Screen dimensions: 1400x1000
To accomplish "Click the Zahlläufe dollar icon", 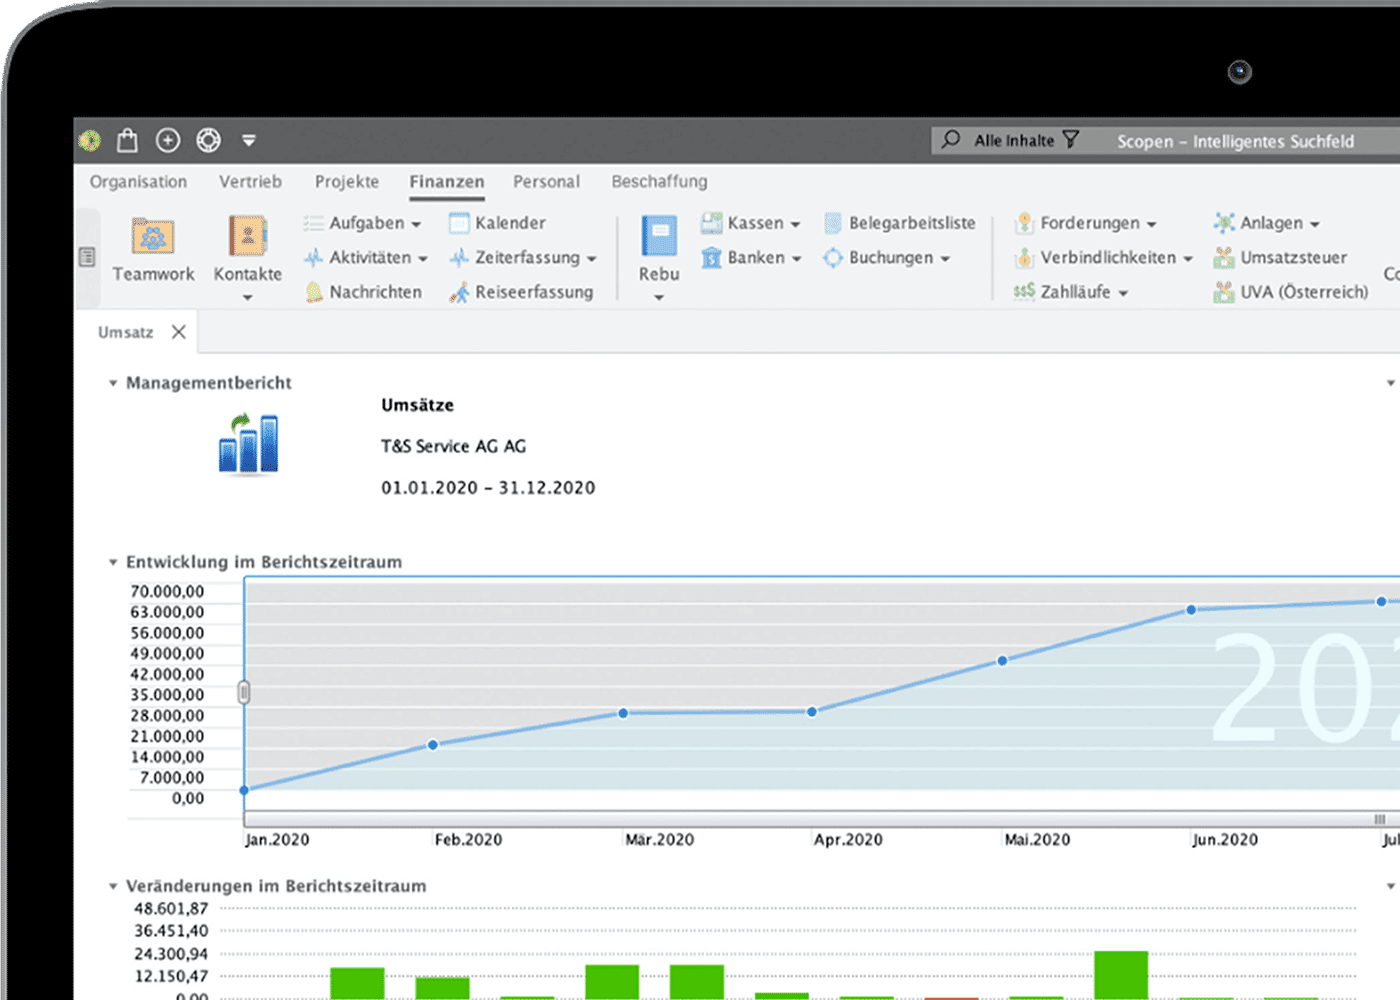I will 1024,292.
